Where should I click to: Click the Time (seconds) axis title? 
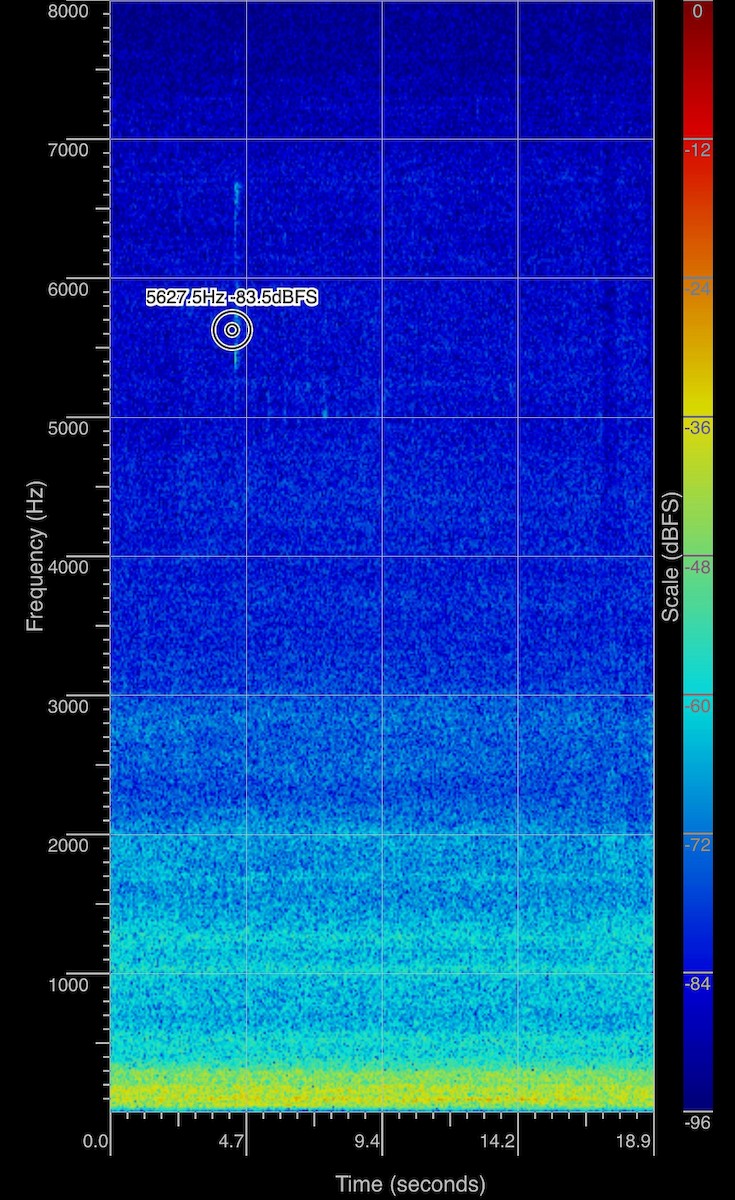coord(410,1184)
